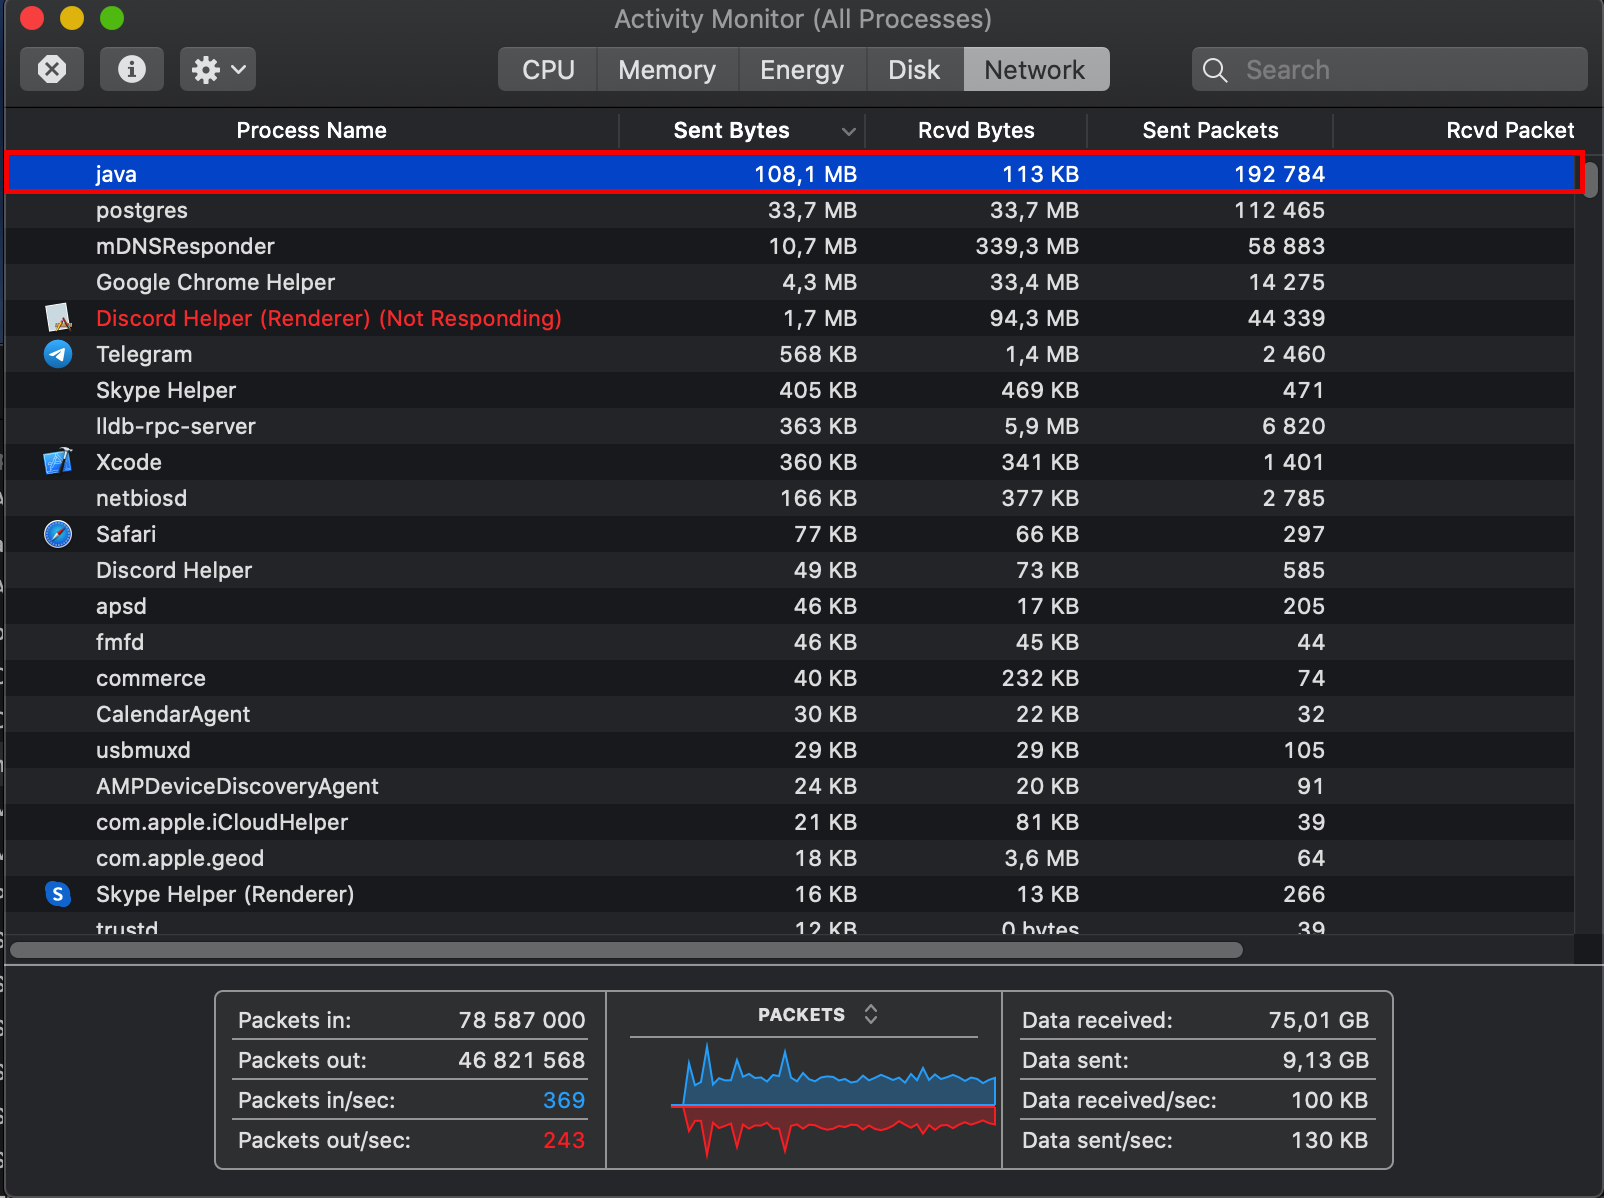
Task: Switch to the Disk tab
Action: (914, 69)
